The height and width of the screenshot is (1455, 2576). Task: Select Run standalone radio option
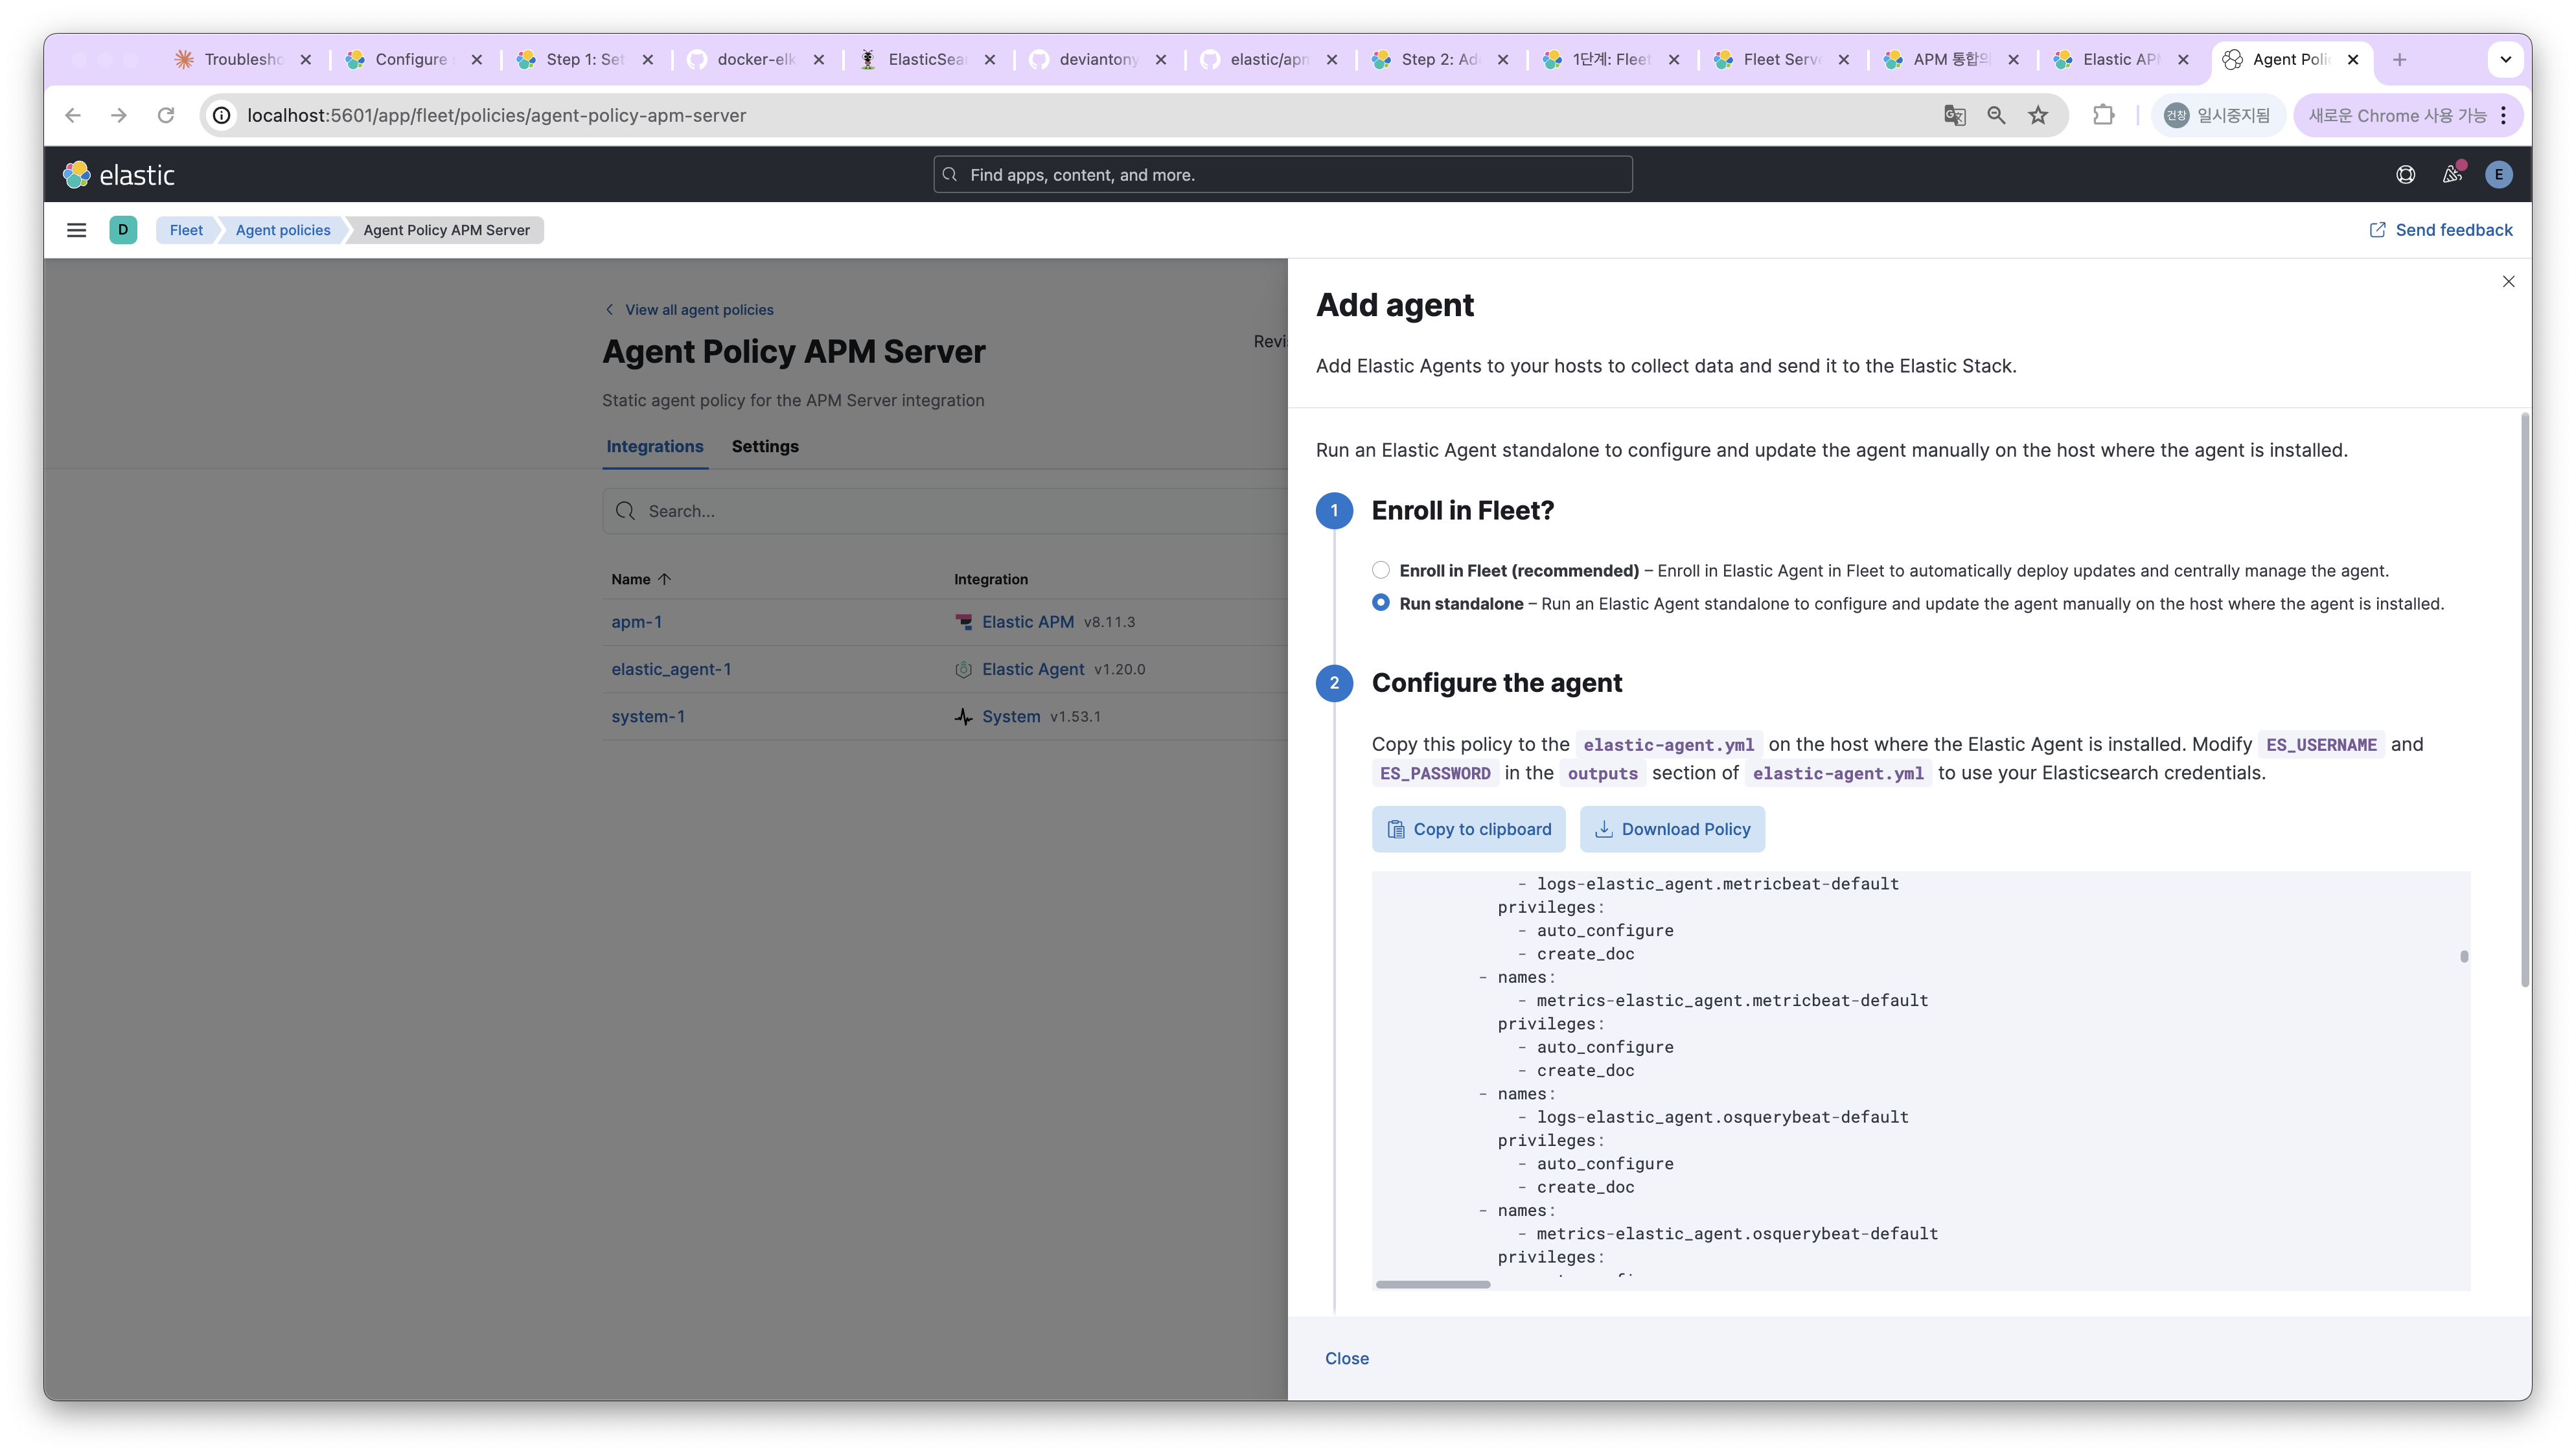1381,603
